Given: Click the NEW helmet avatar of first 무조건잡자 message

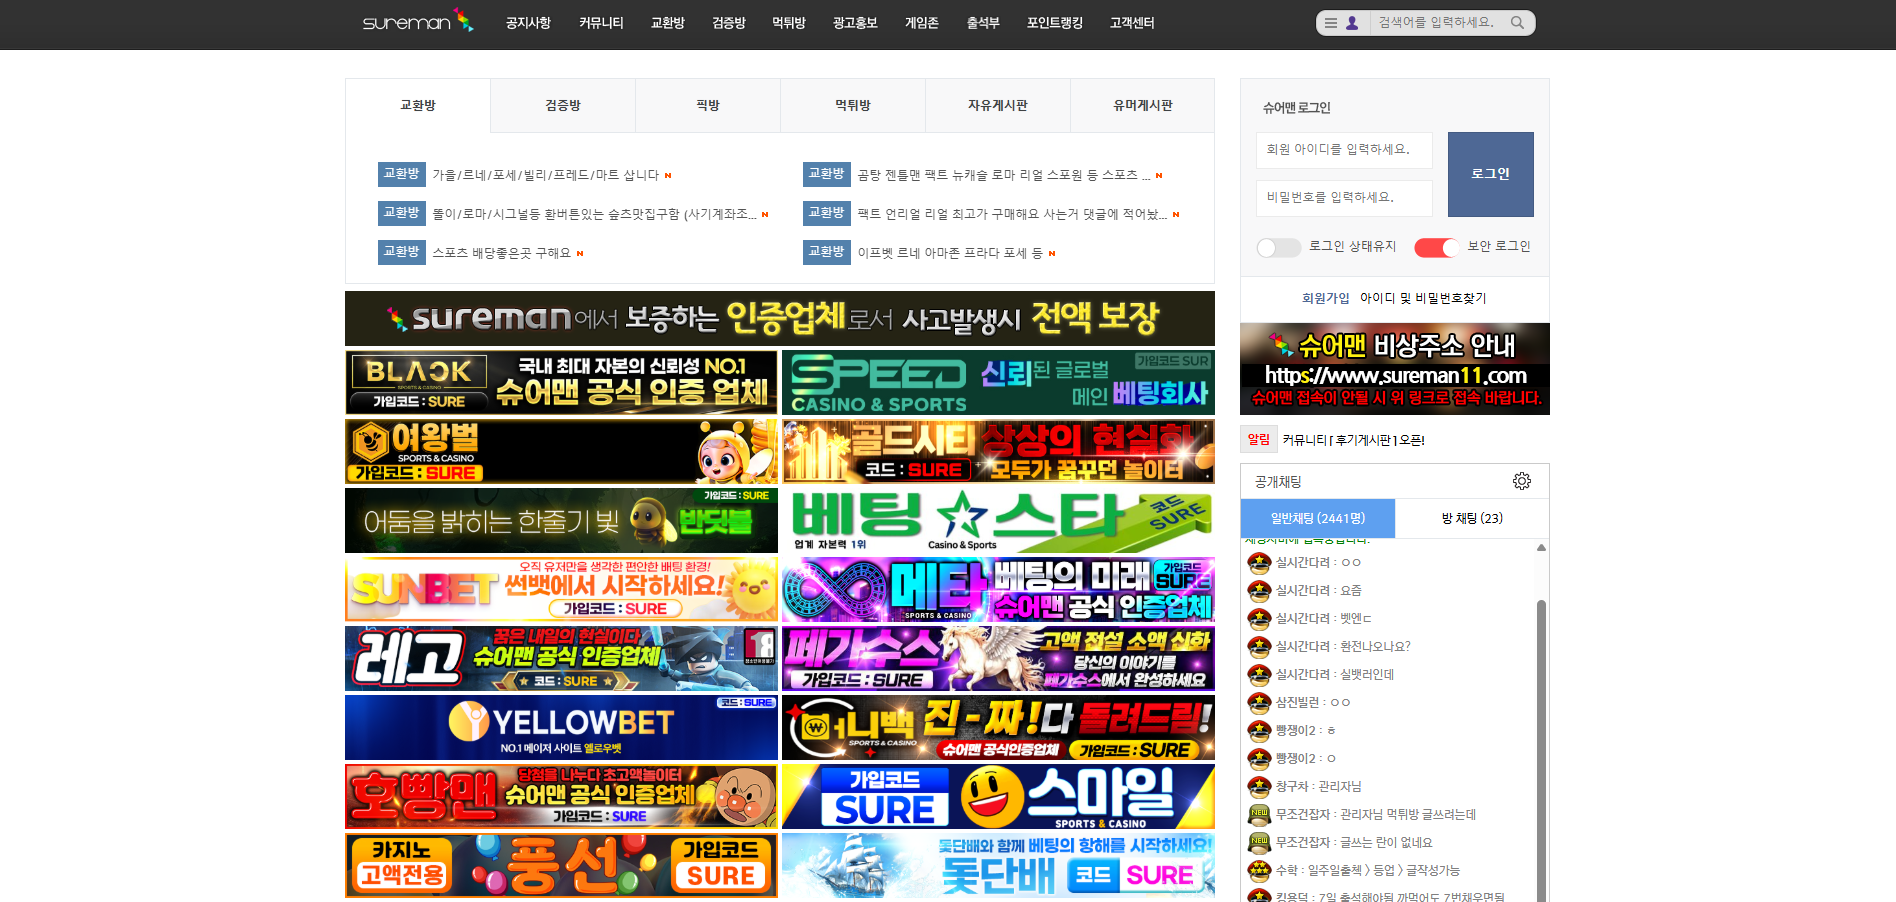Looking at the screenshot, I should click(1259, 814).
